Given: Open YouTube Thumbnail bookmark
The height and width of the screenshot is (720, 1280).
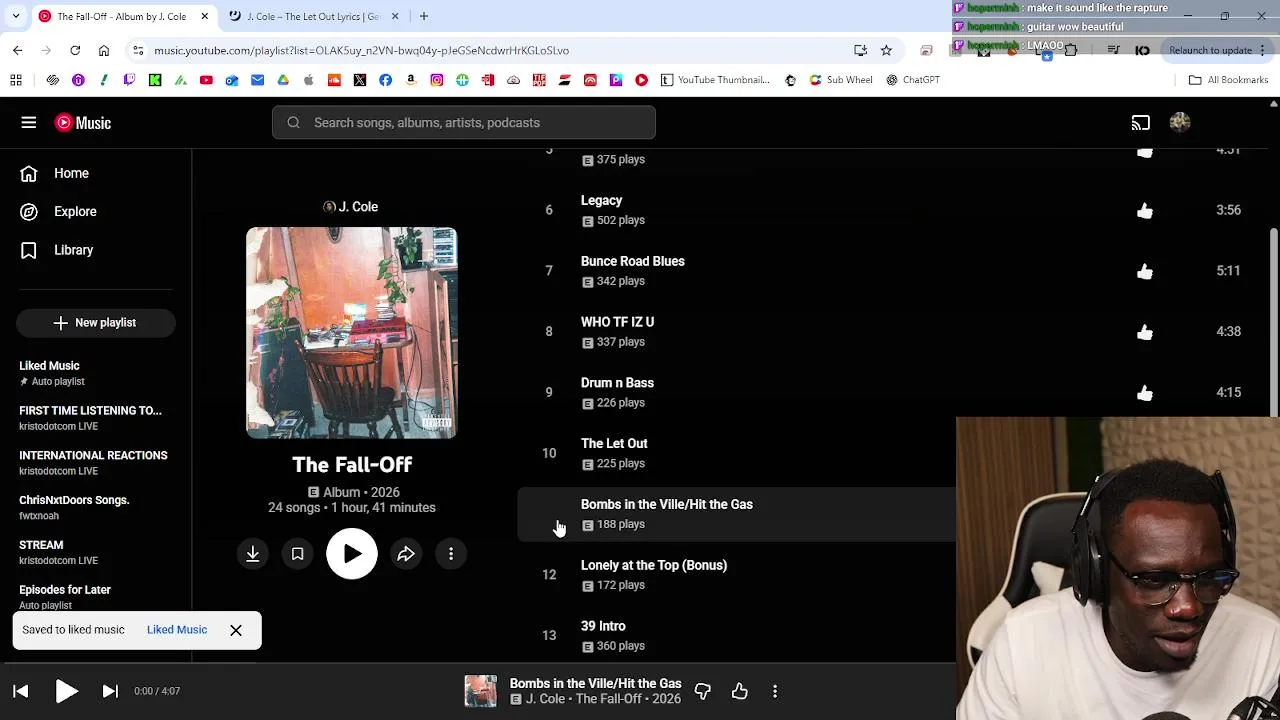Looking at the screenshot, I should pos(715,80).
